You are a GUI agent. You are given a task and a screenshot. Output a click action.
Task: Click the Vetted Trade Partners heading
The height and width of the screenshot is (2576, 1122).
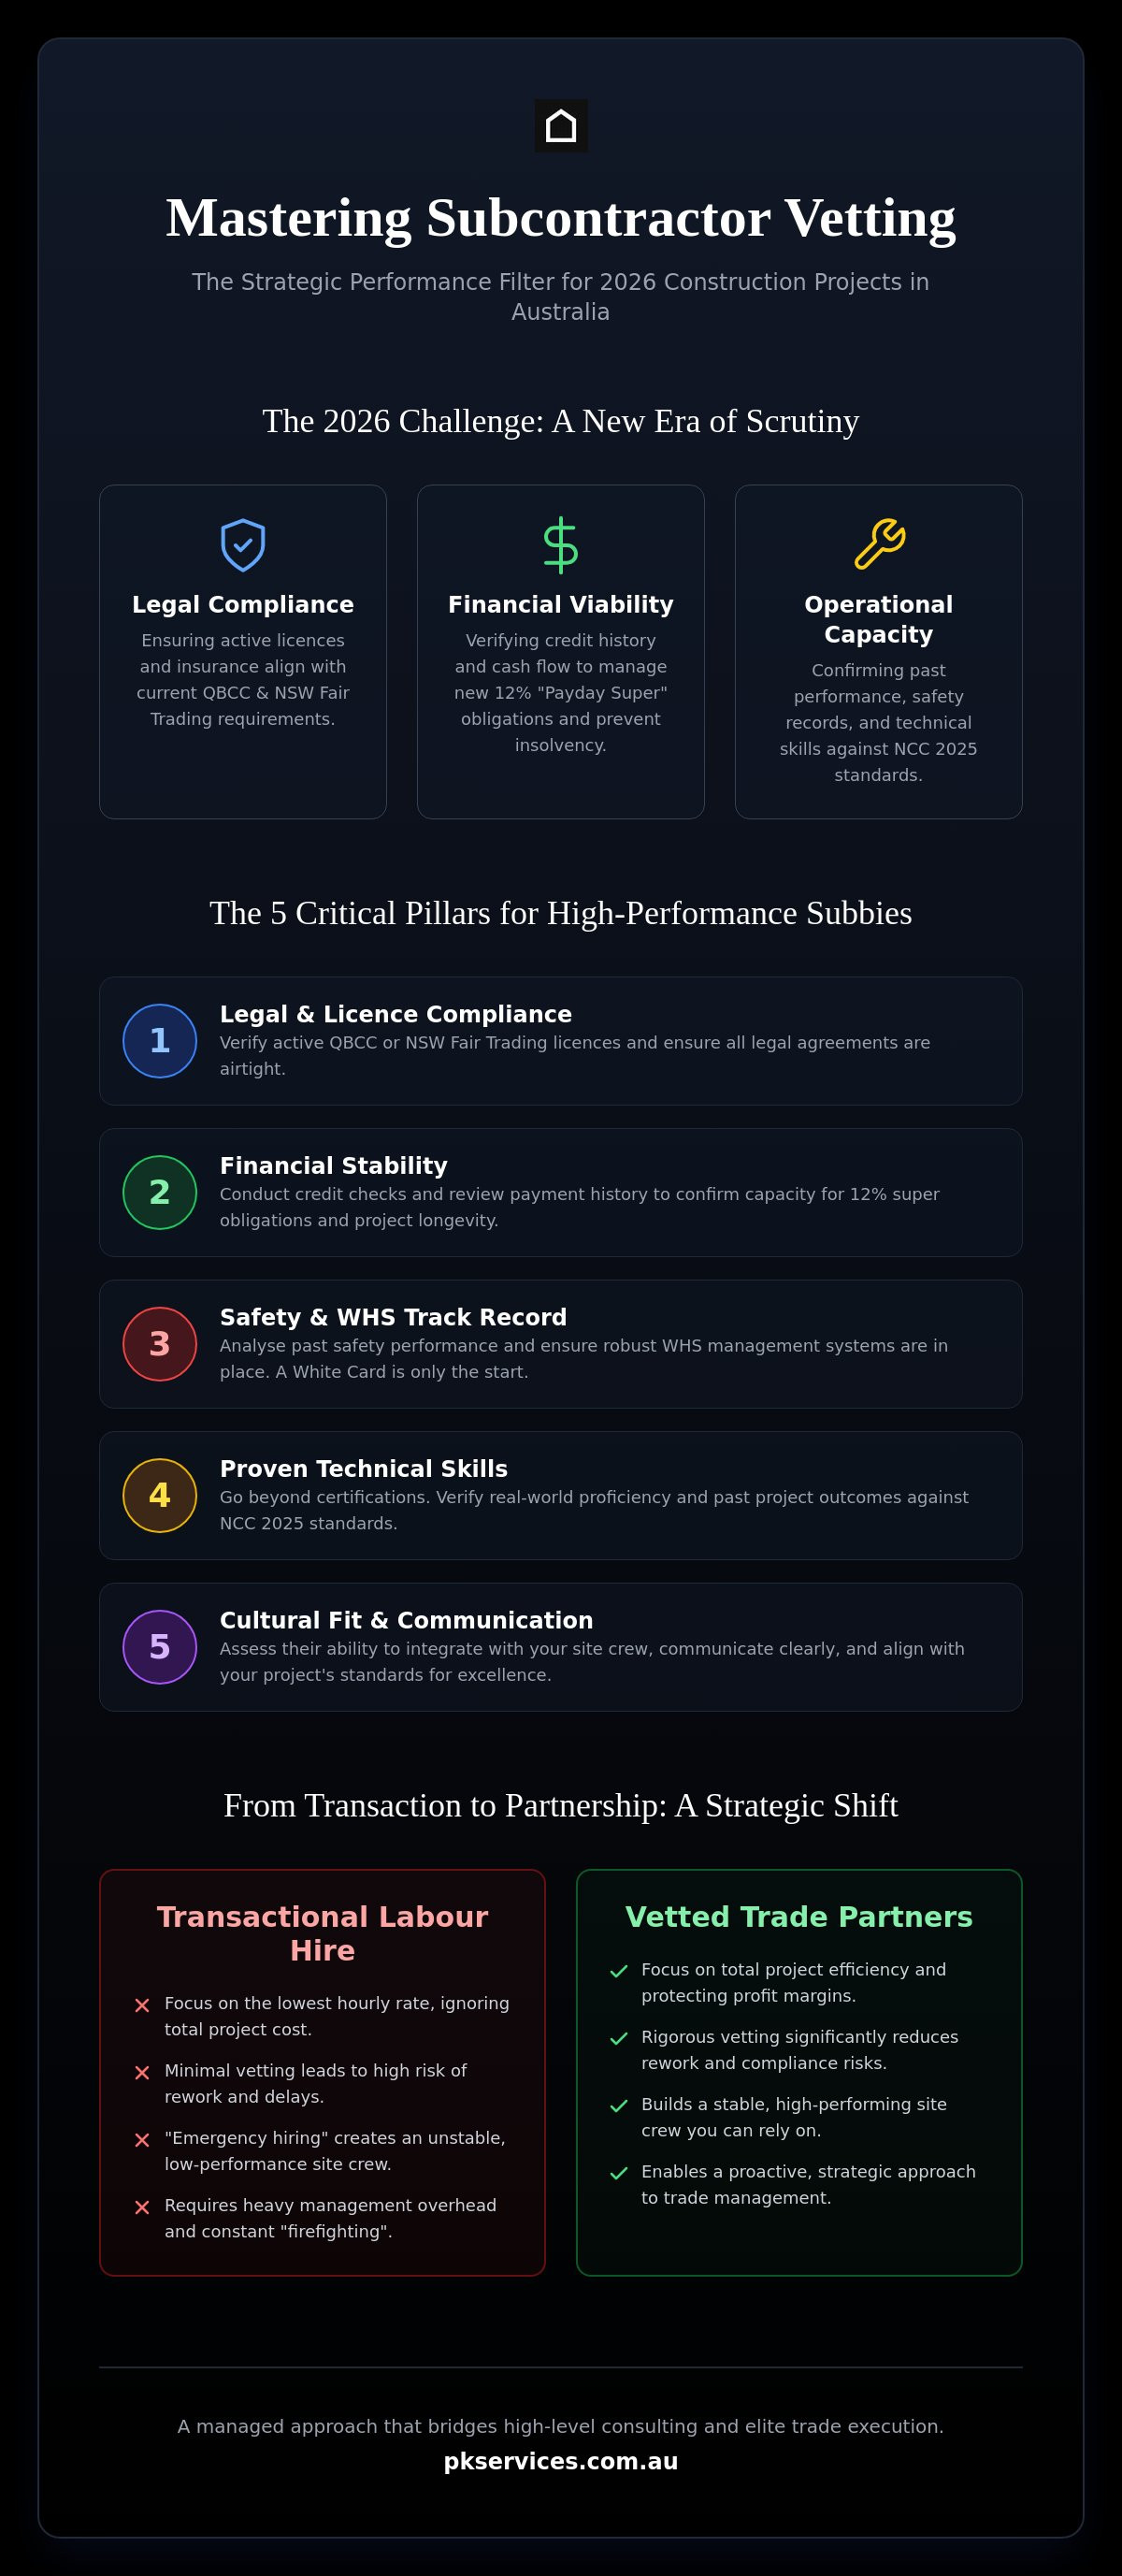[799, 1916]
